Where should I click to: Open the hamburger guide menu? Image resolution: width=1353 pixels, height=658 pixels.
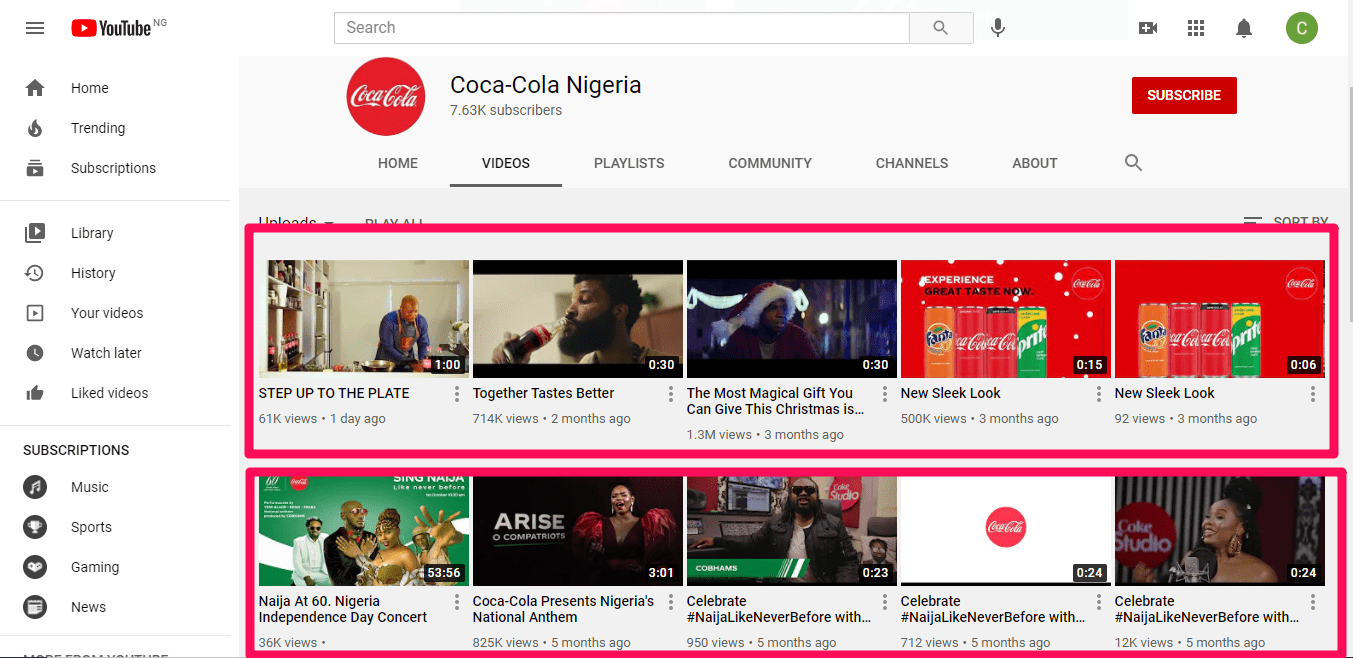[x=35, y=28]
